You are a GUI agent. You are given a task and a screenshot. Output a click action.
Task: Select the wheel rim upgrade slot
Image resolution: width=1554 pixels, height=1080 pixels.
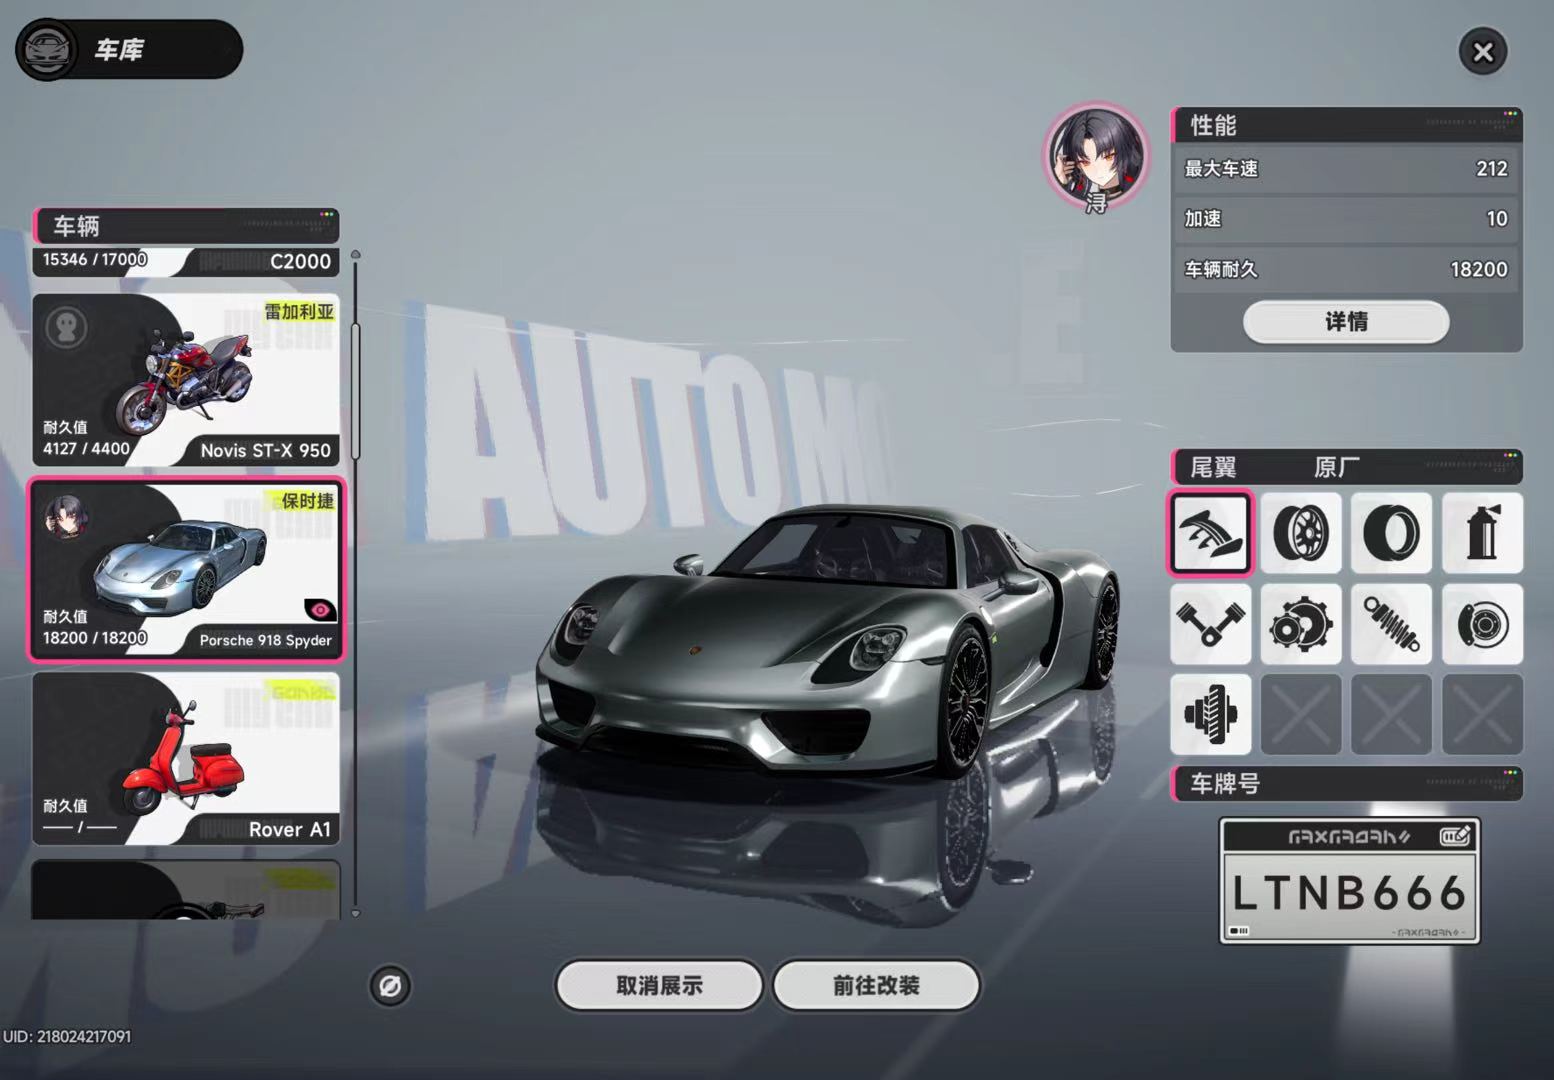(x=1301, y=533)
